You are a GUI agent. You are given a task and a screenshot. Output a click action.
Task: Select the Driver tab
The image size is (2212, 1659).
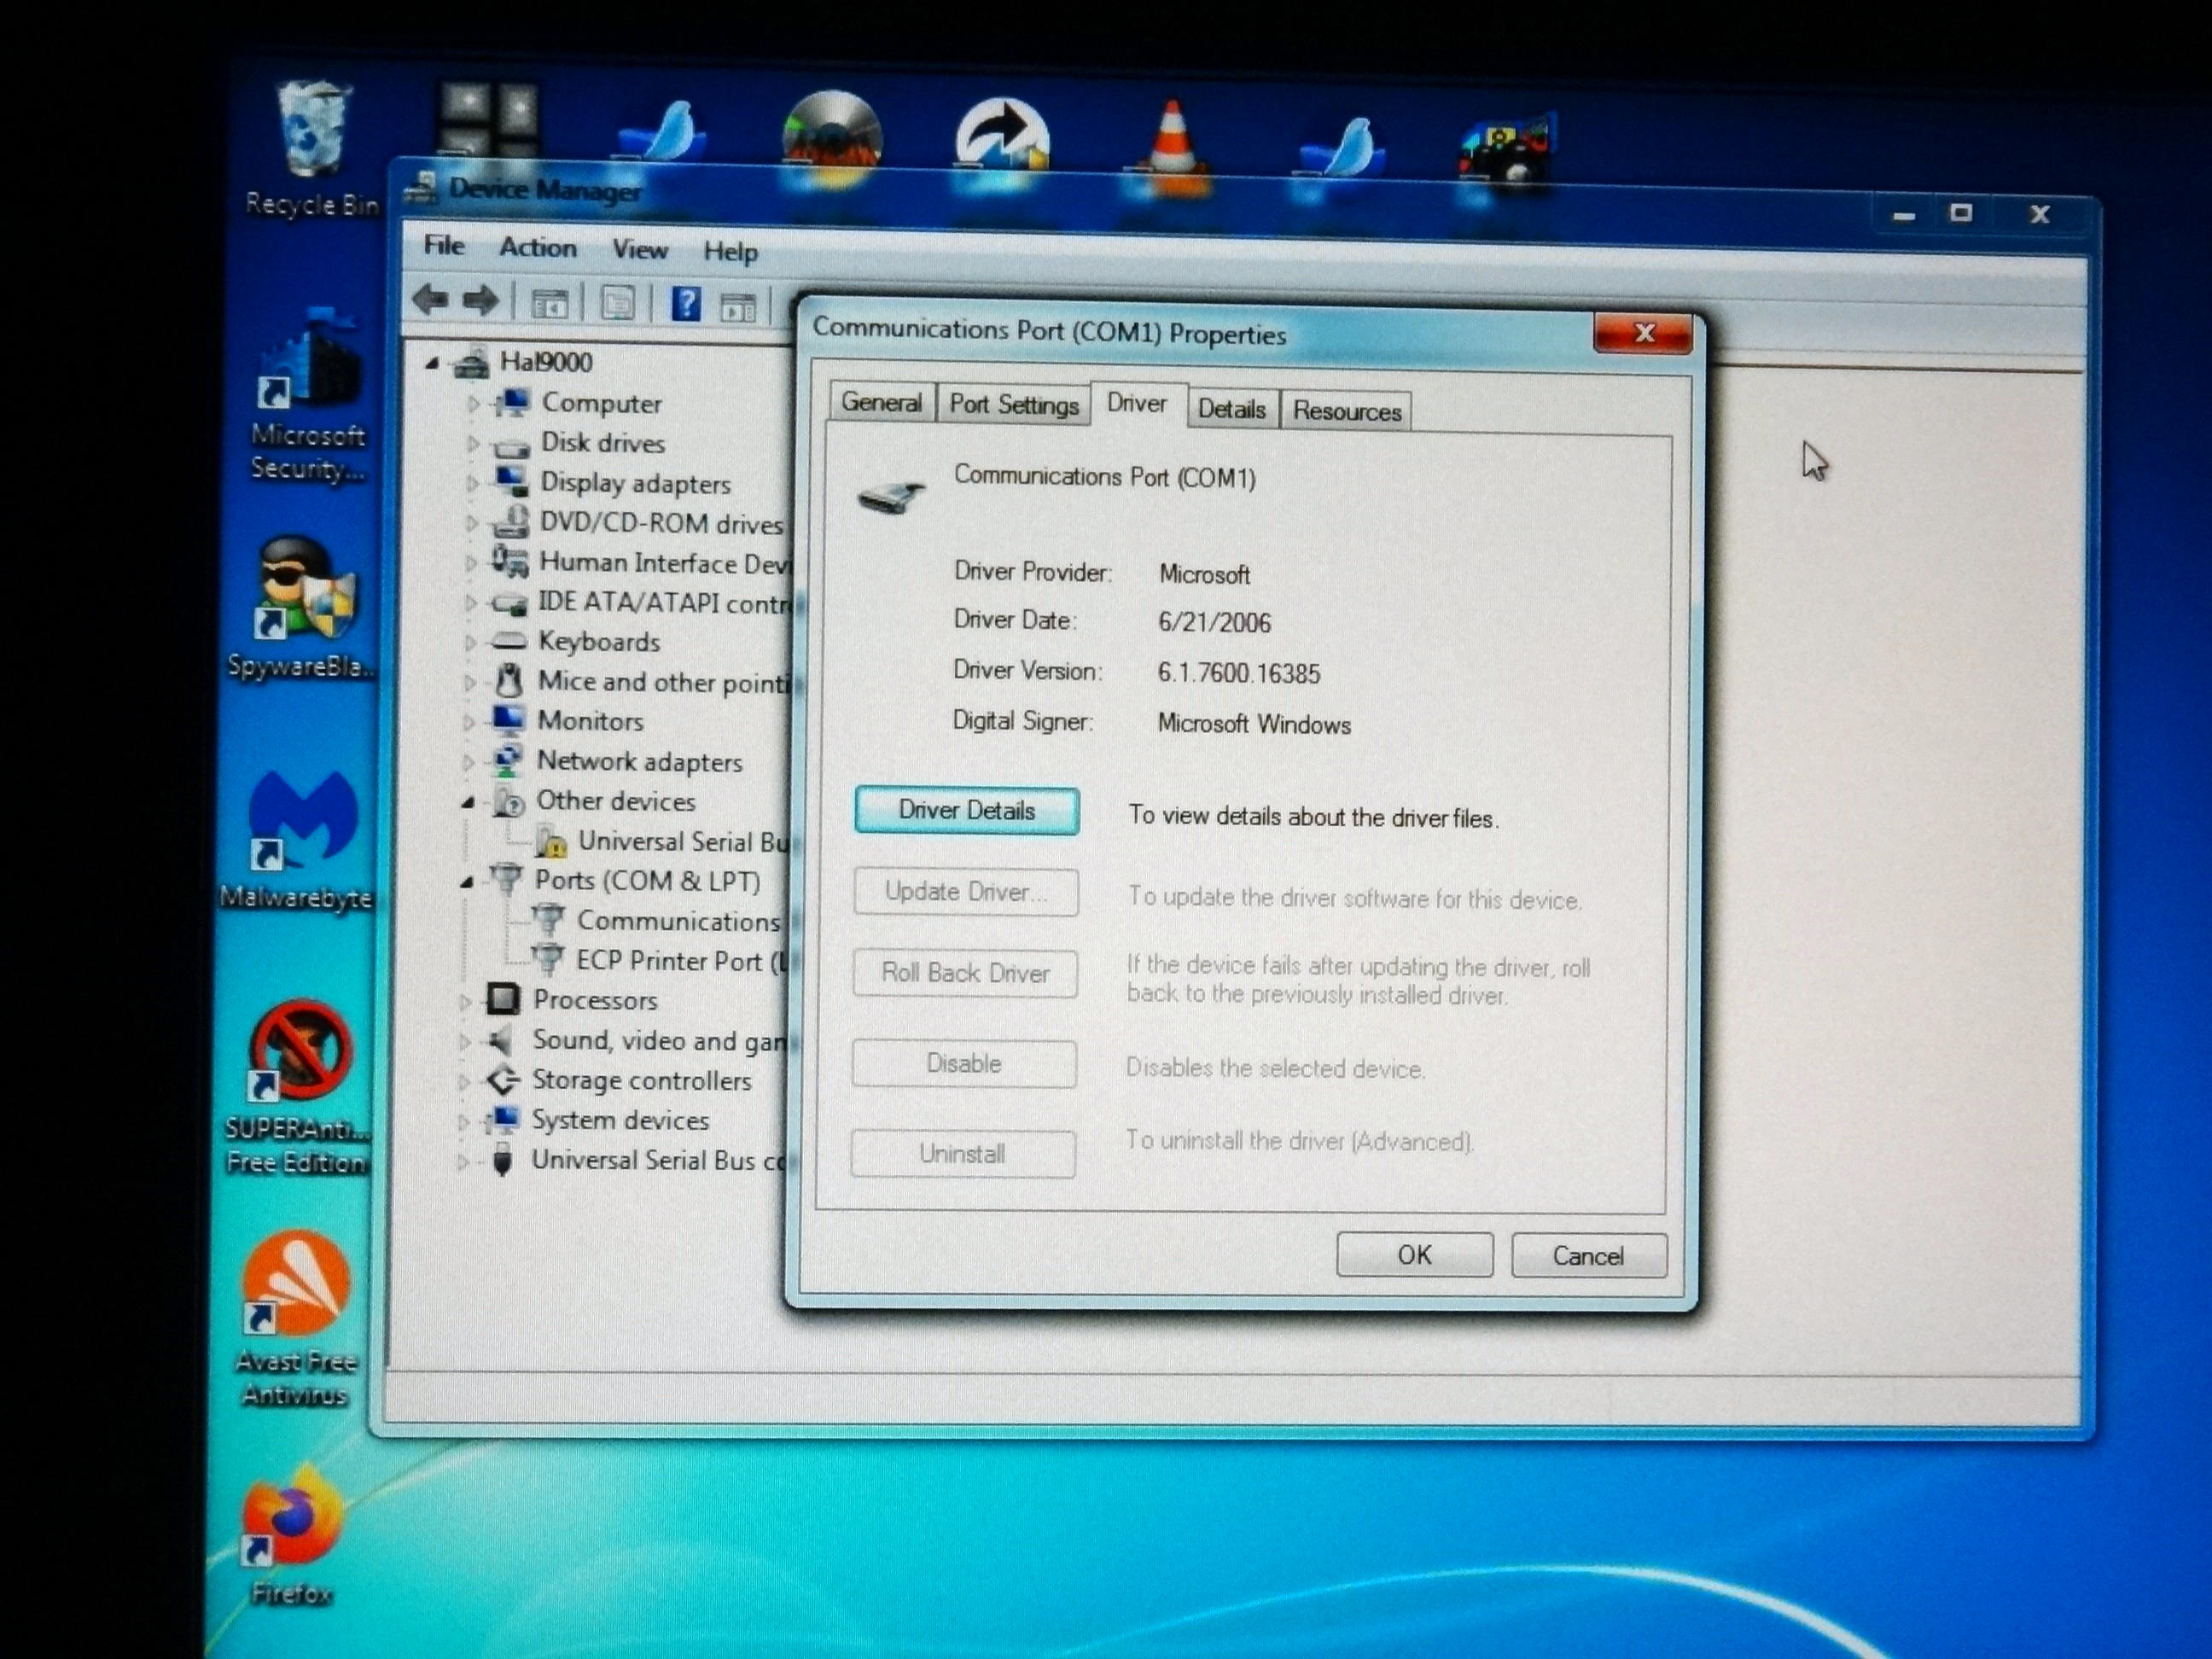[x=1137, y=403]
